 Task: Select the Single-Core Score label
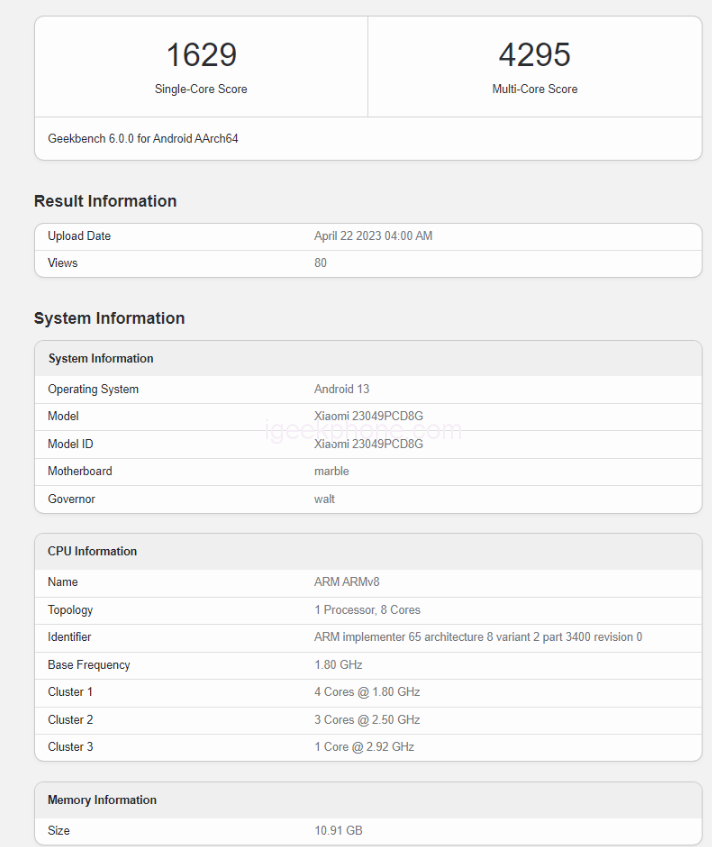click(201, 89)
